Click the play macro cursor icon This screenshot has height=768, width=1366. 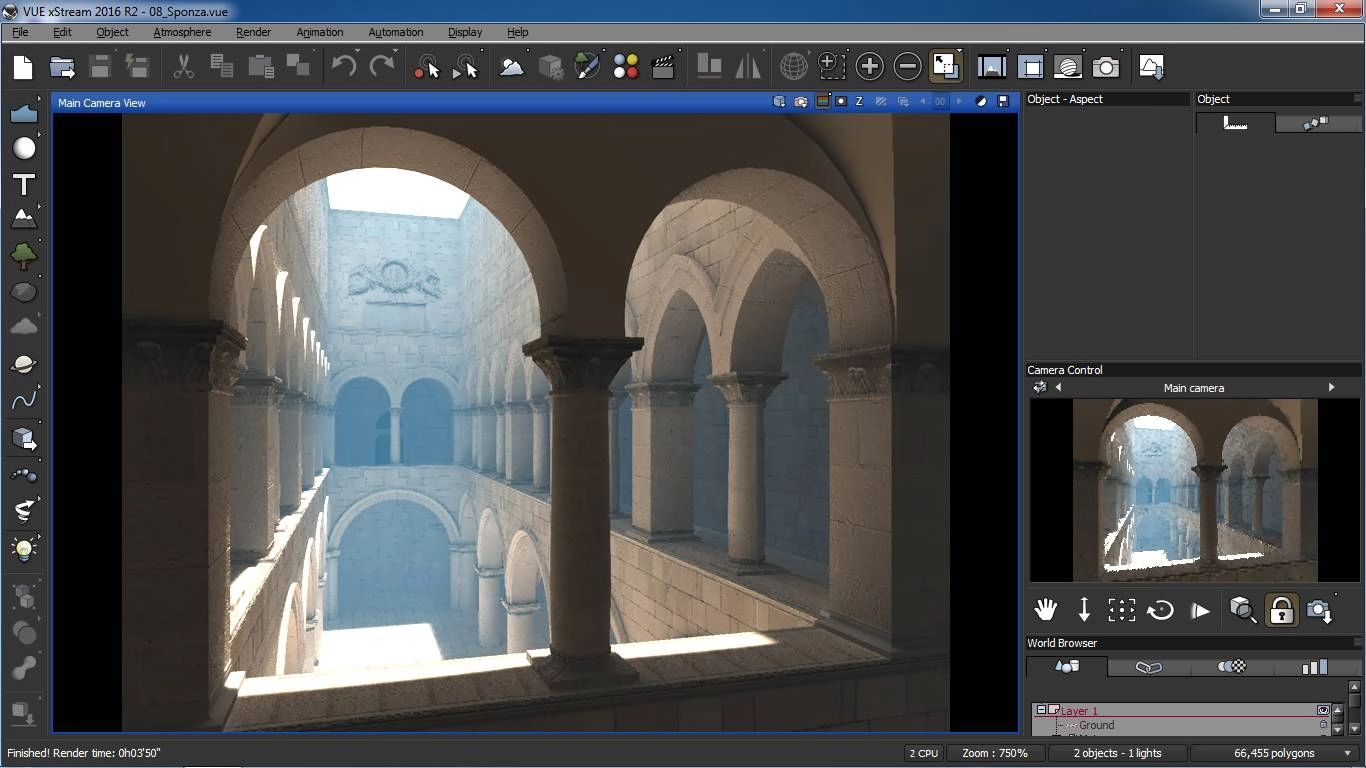pos(466,67)
